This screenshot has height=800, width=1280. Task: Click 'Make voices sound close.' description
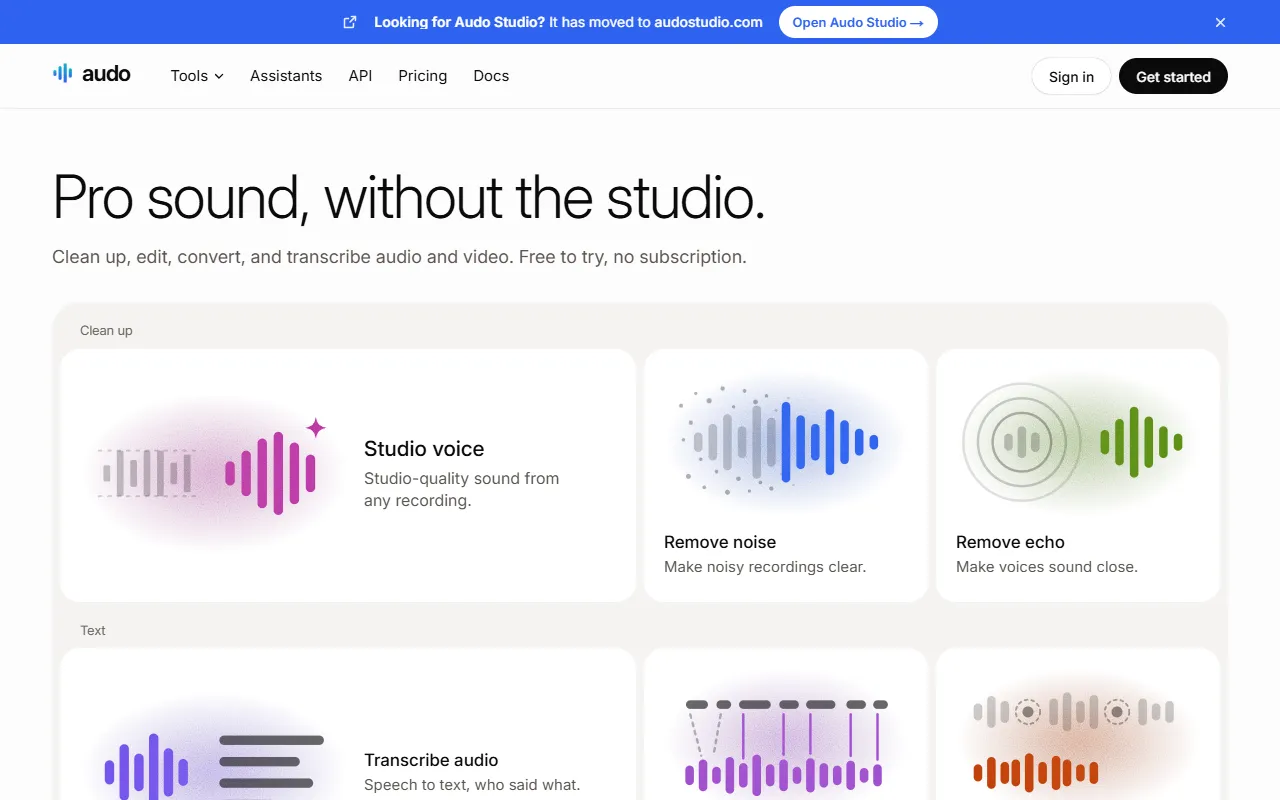click(1047, 567)
